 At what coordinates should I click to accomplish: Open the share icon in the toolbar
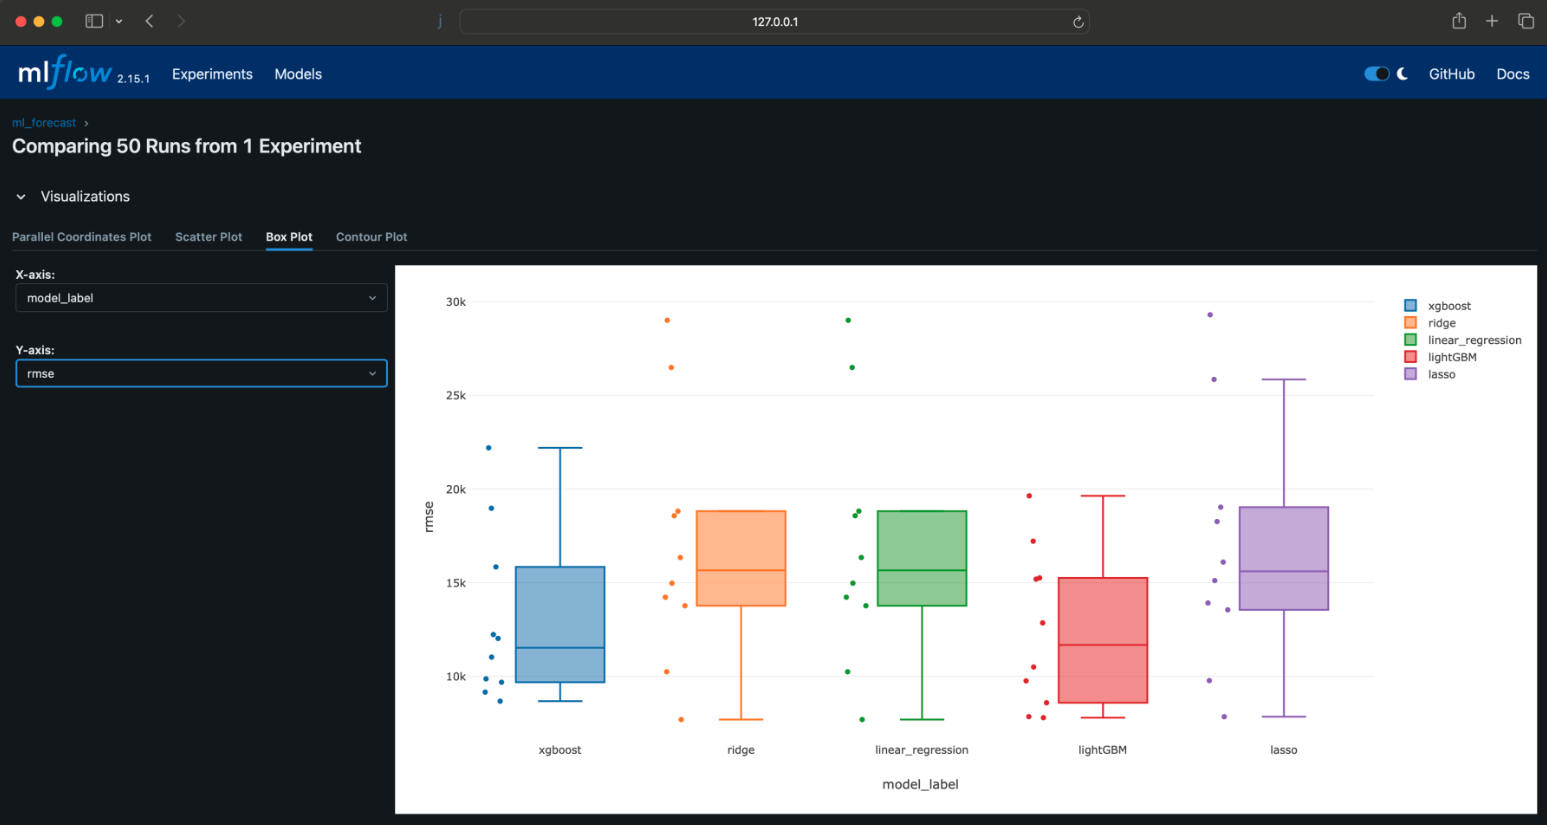coord(1458,20)
